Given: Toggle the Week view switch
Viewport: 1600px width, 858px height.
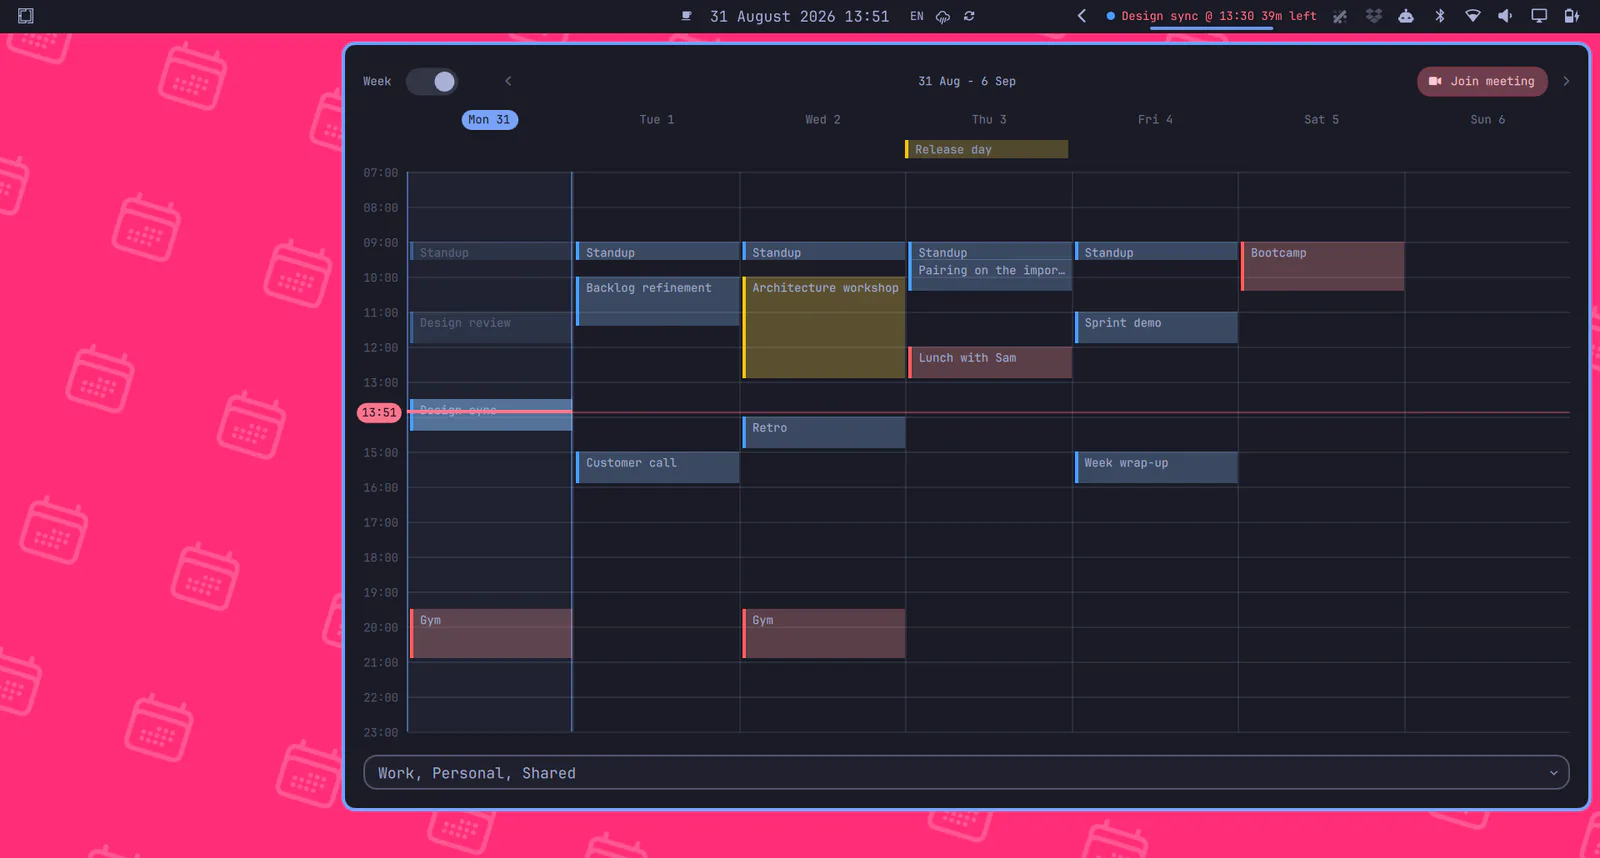Looking at the screenshot, I should [x=432, y=82].
